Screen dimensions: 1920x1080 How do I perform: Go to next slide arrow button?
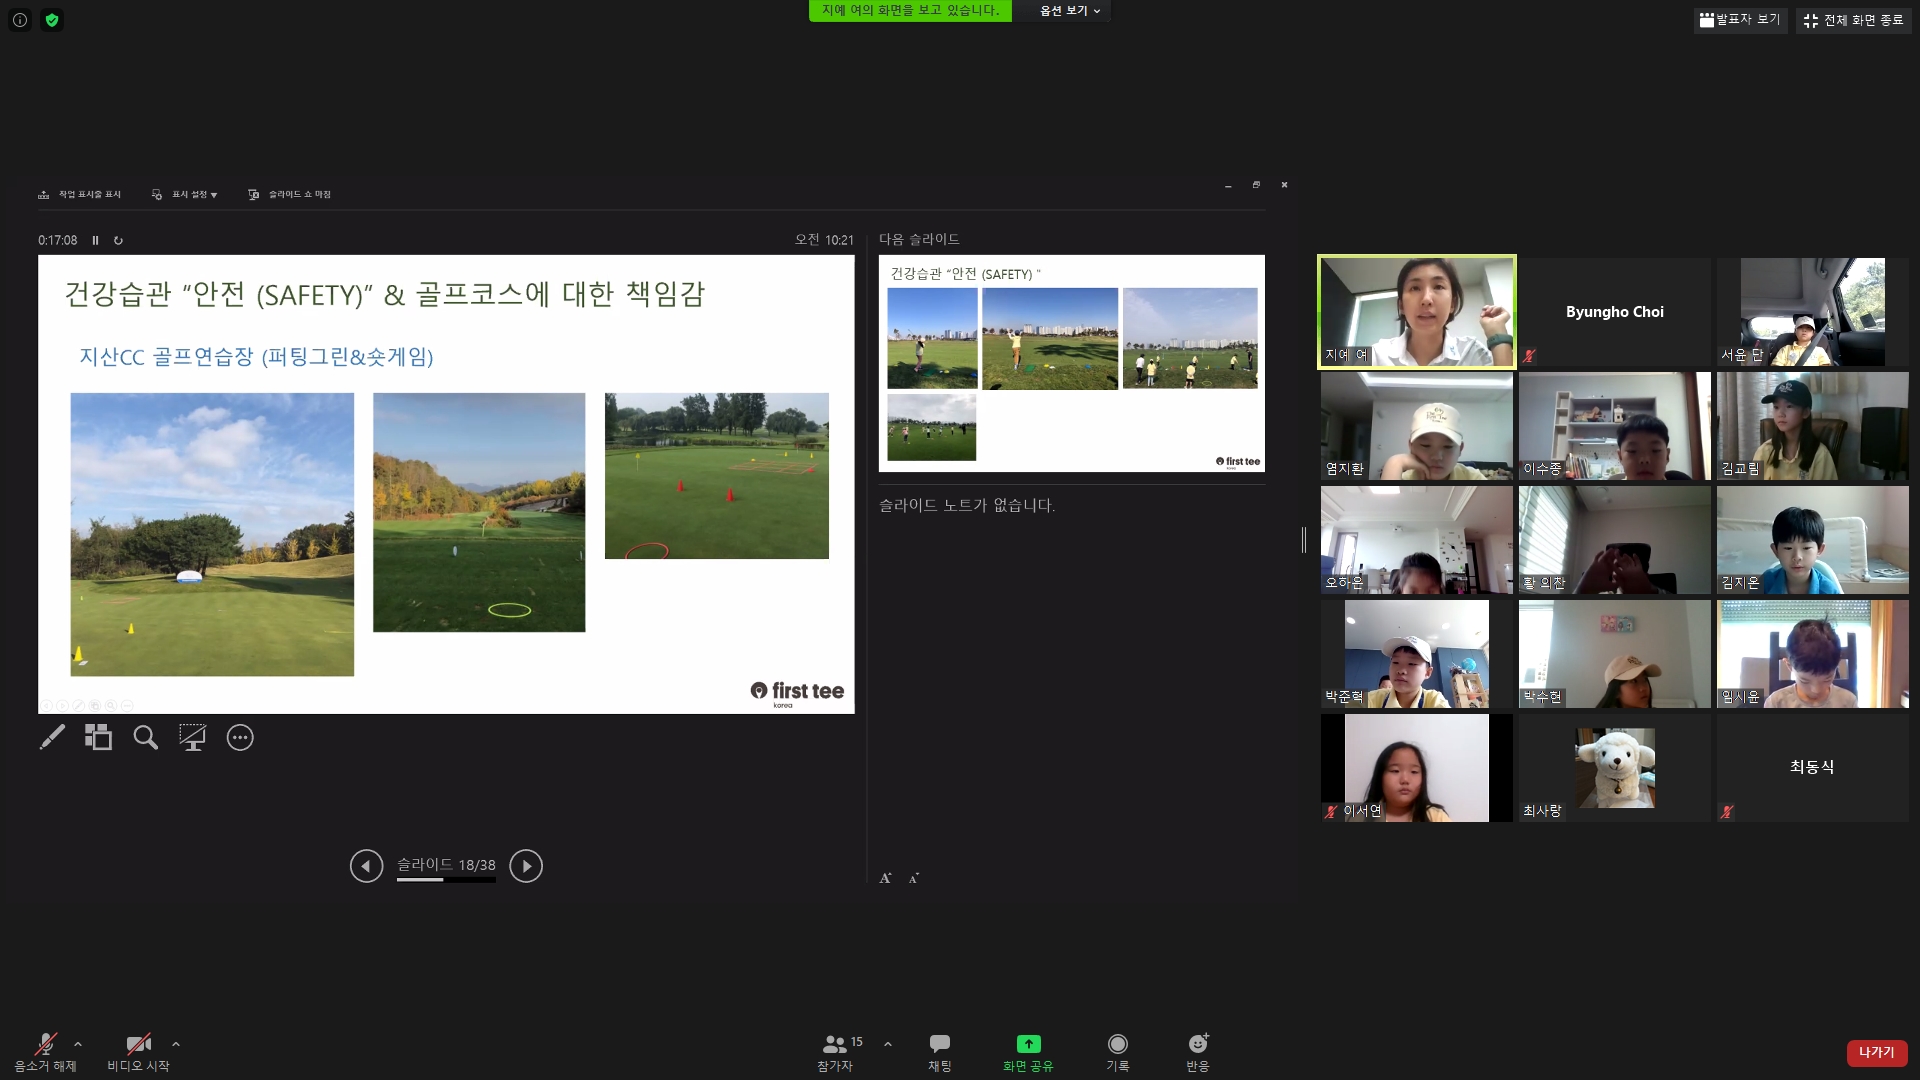pyautogui.click(x=526, y=866)
